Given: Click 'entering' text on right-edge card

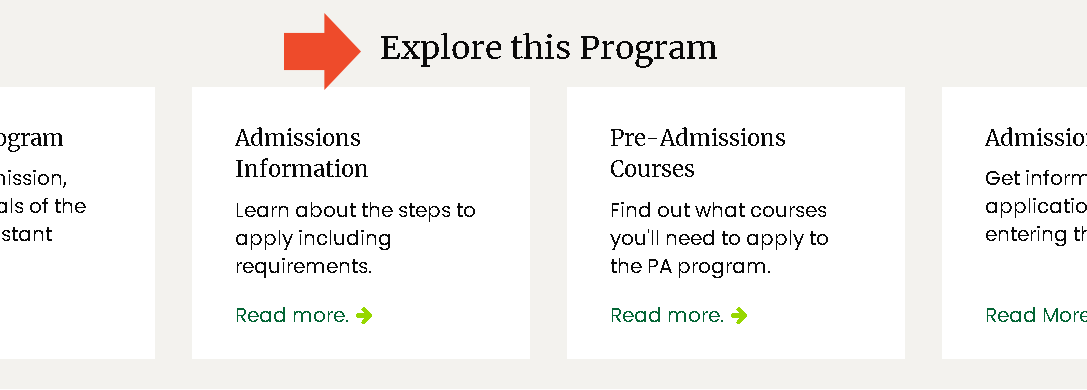Looking at the screenshot, I should pos(1026,235).
